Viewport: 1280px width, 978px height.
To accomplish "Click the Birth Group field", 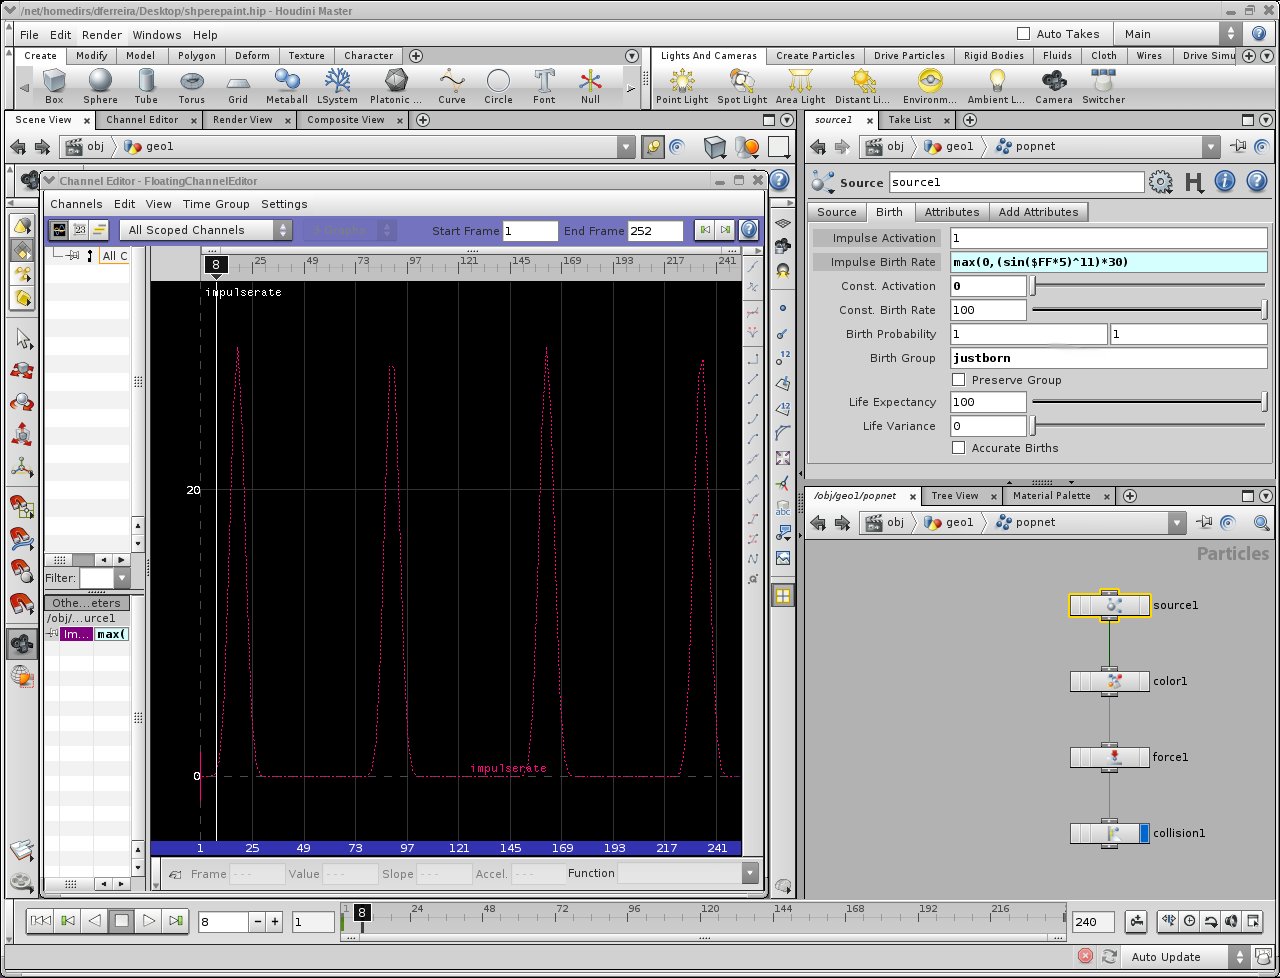I will pyautogui.click(x=1108, y=358).
